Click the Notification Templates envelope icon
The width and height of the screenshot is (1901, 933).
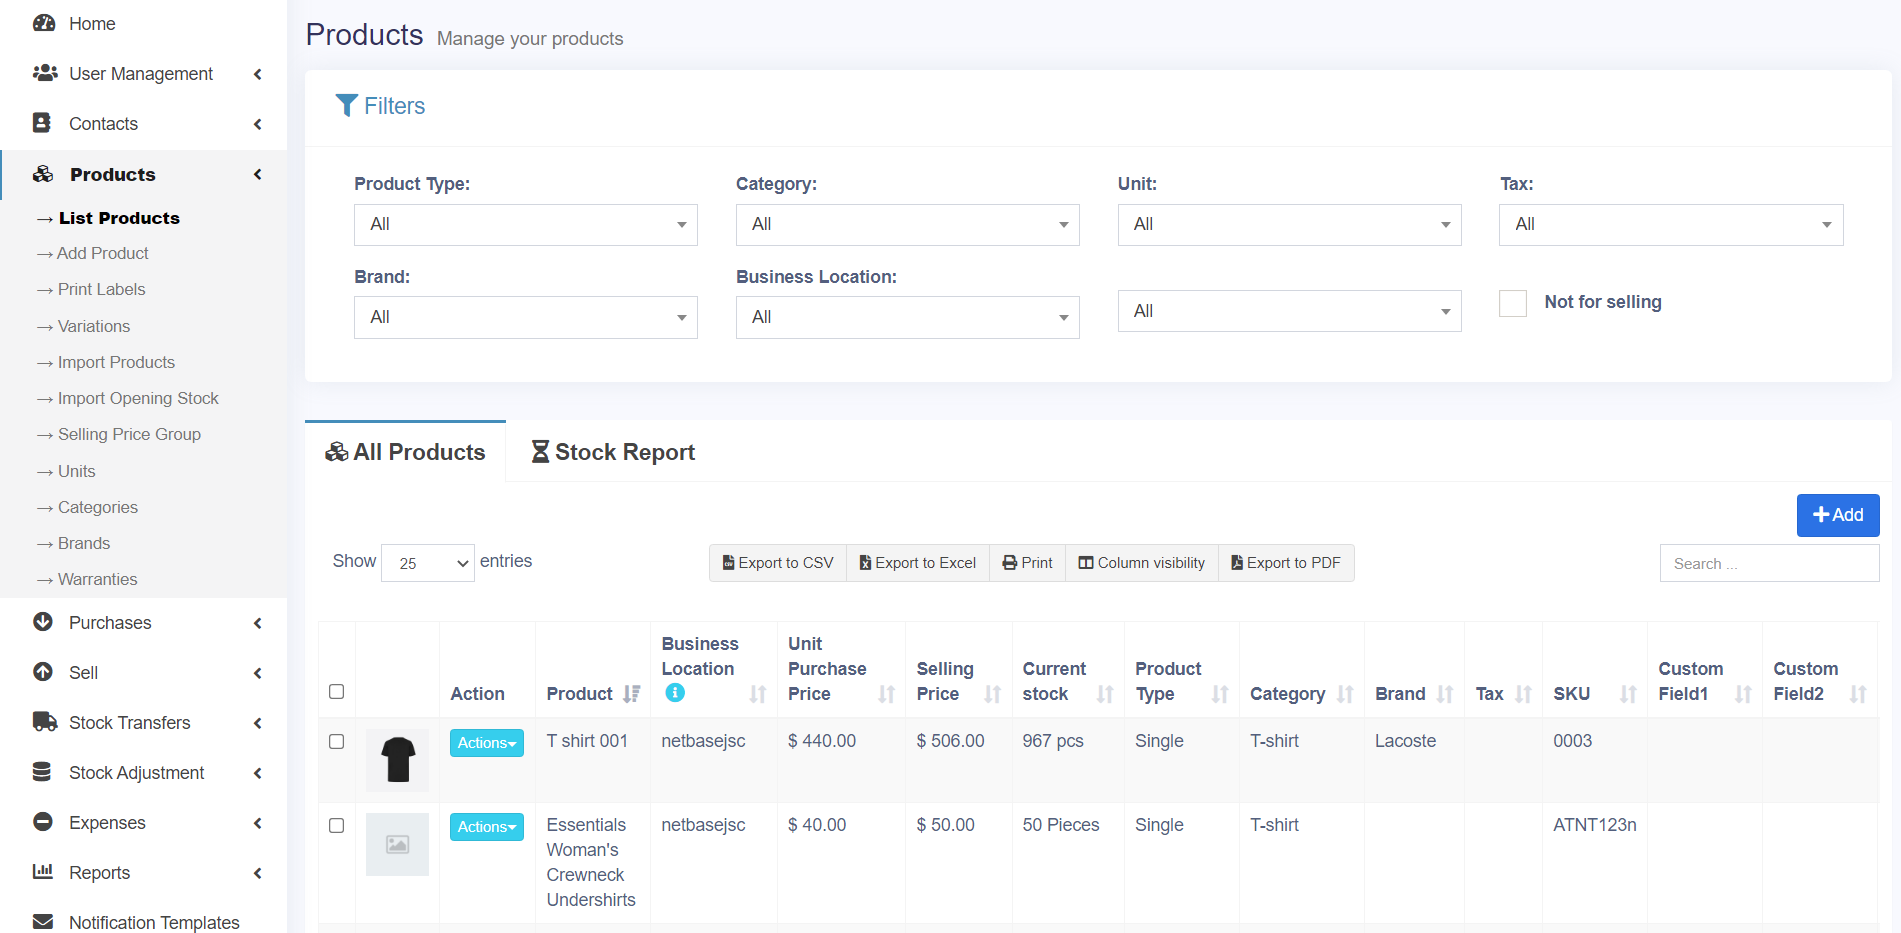click(x=43, y=921)
